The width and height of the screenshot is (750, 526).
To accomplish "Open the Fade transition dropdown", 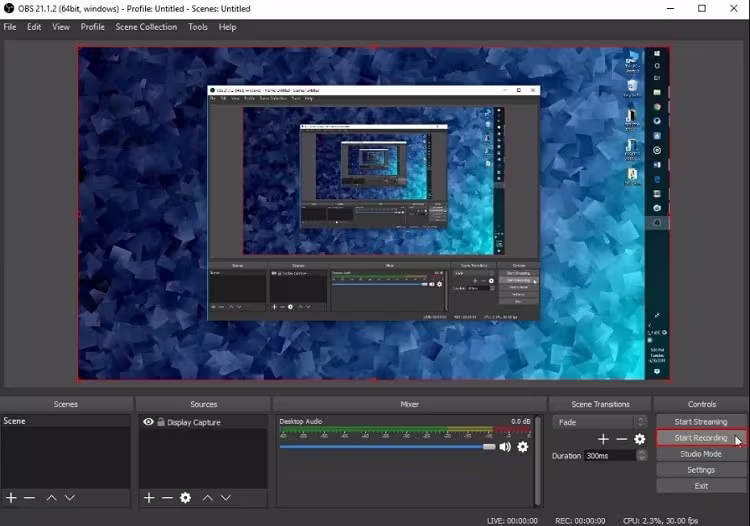I will pyautogui.click(x=600, y=422).
